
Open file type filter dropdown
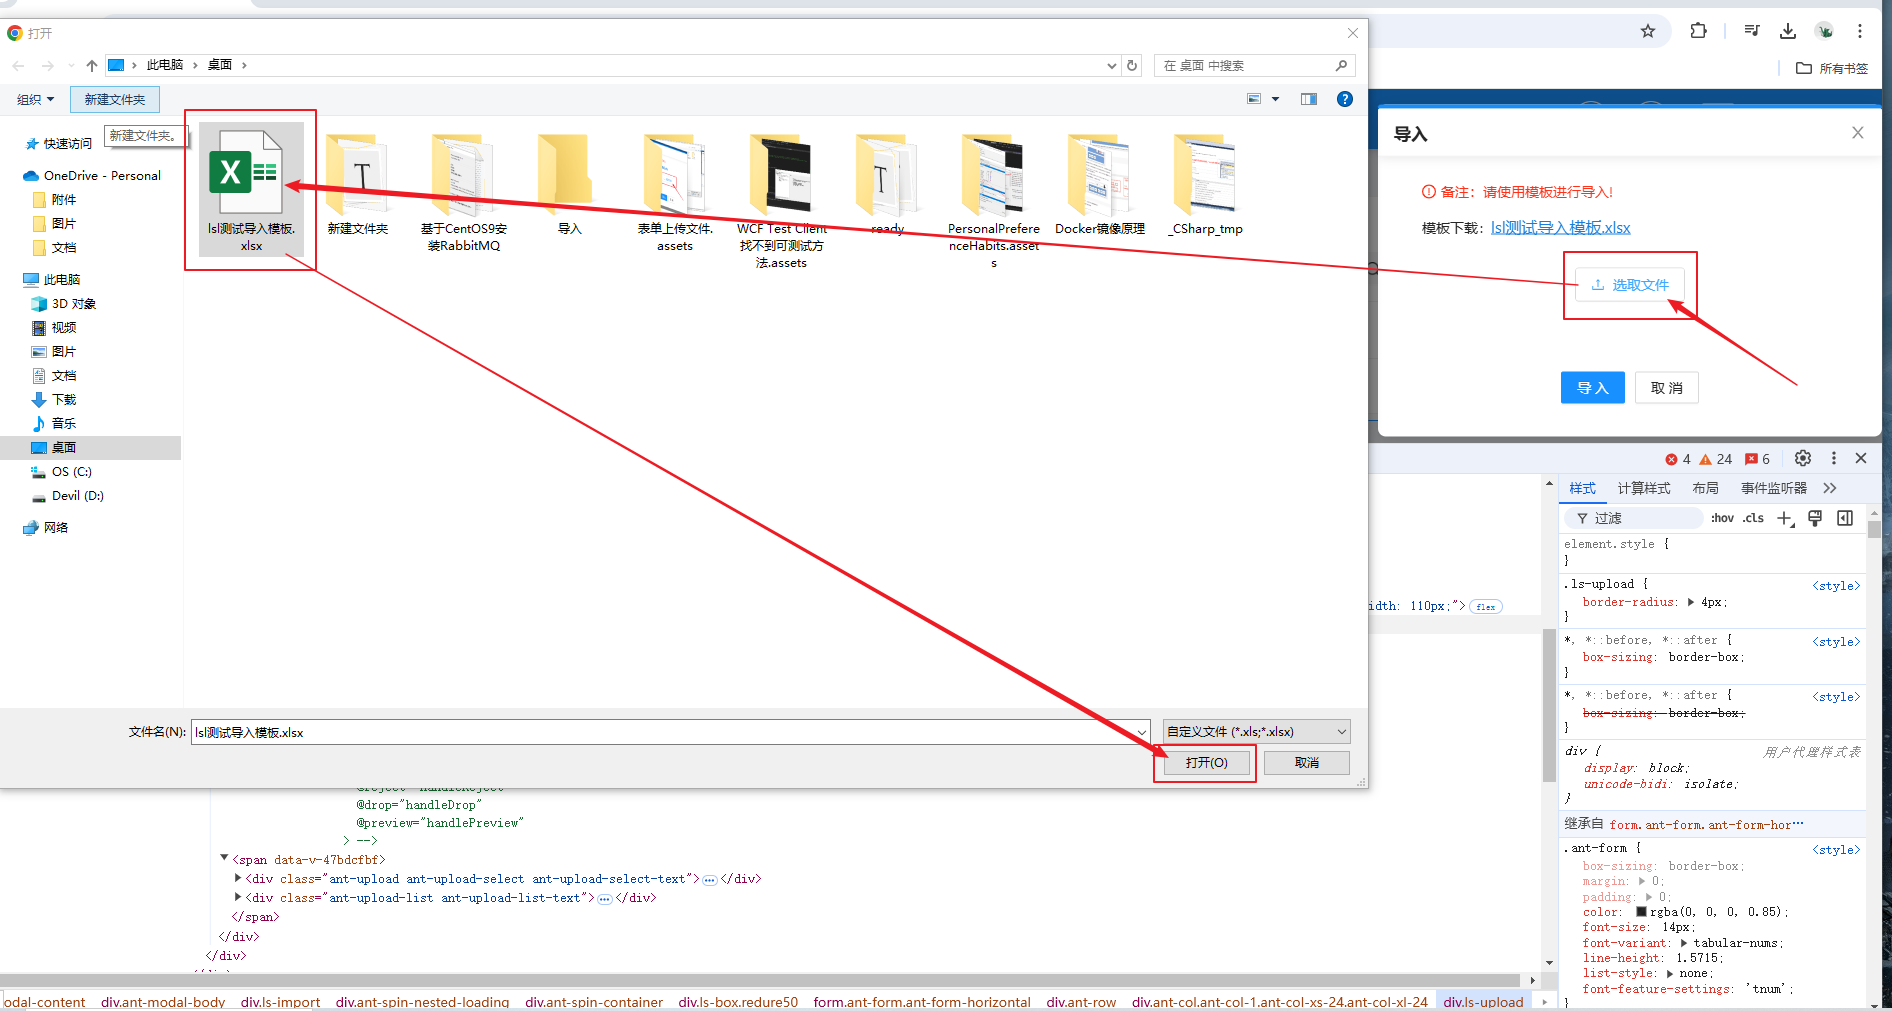tap(1256, 732)
